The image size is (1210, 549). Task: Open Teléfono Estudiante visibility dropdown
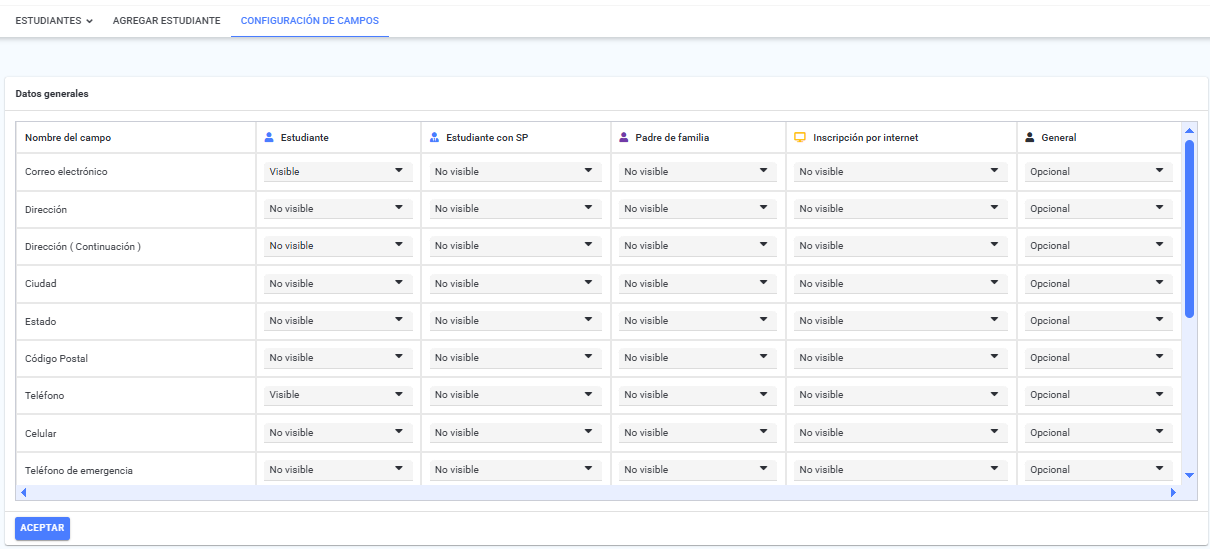click(x=338, y=395)
